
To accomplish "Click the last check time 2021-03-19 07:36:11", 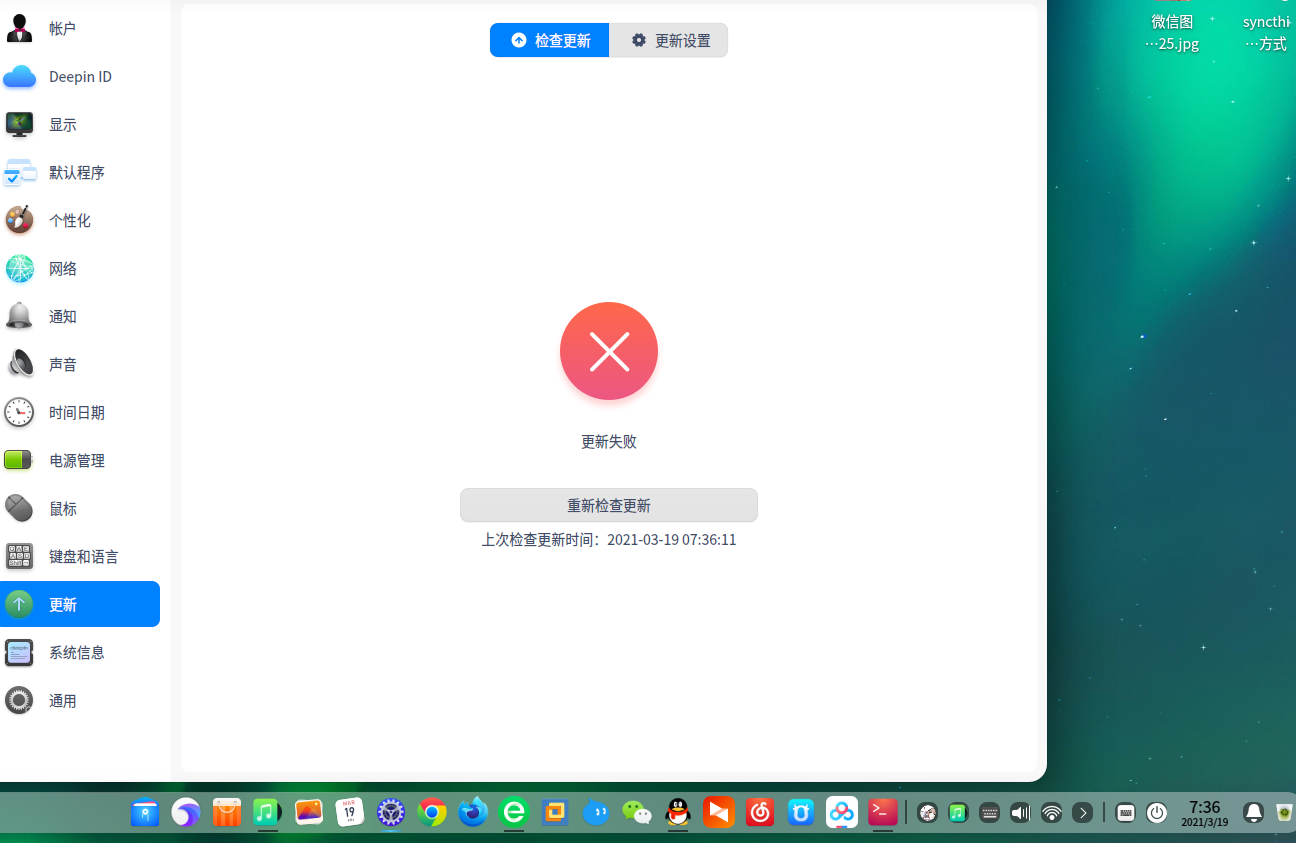I will tap(672, 540).
